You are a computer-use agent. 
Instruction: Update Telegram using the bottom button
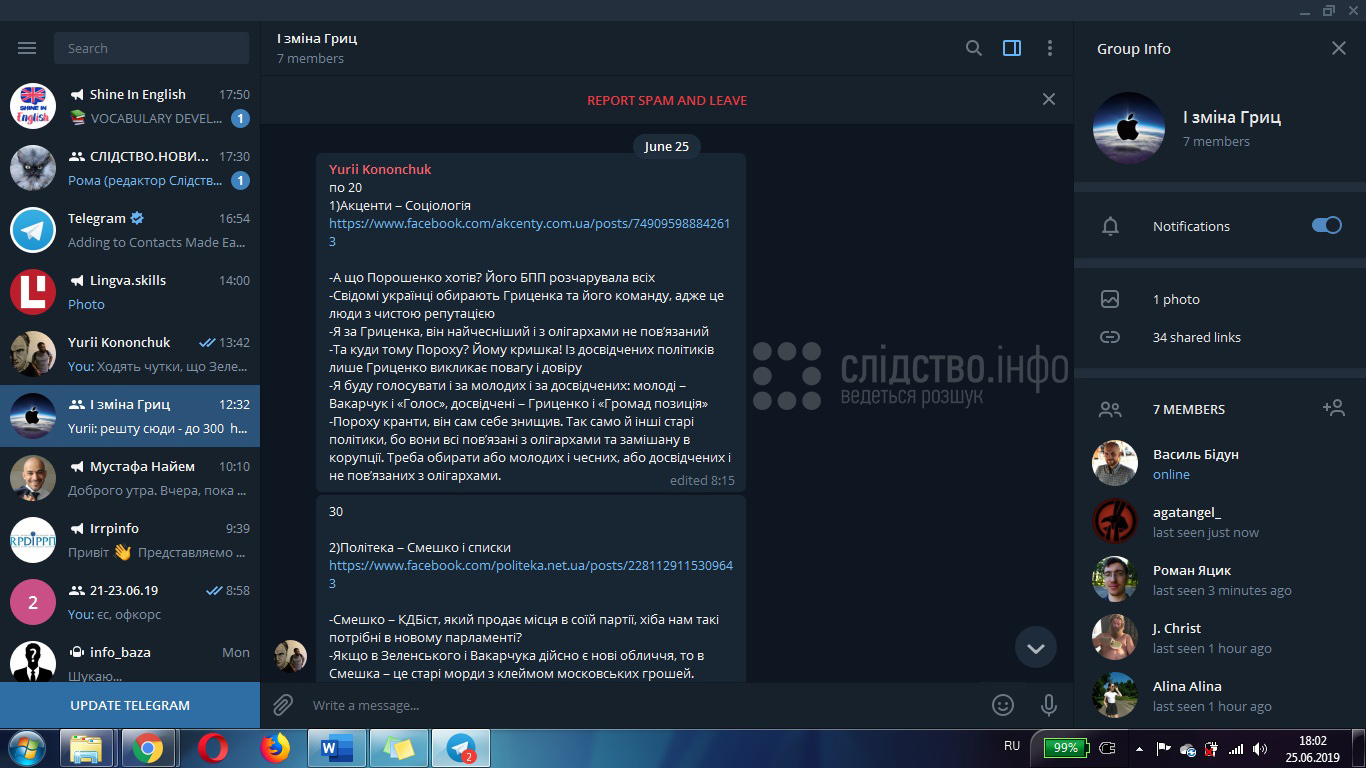click(130, 705)
